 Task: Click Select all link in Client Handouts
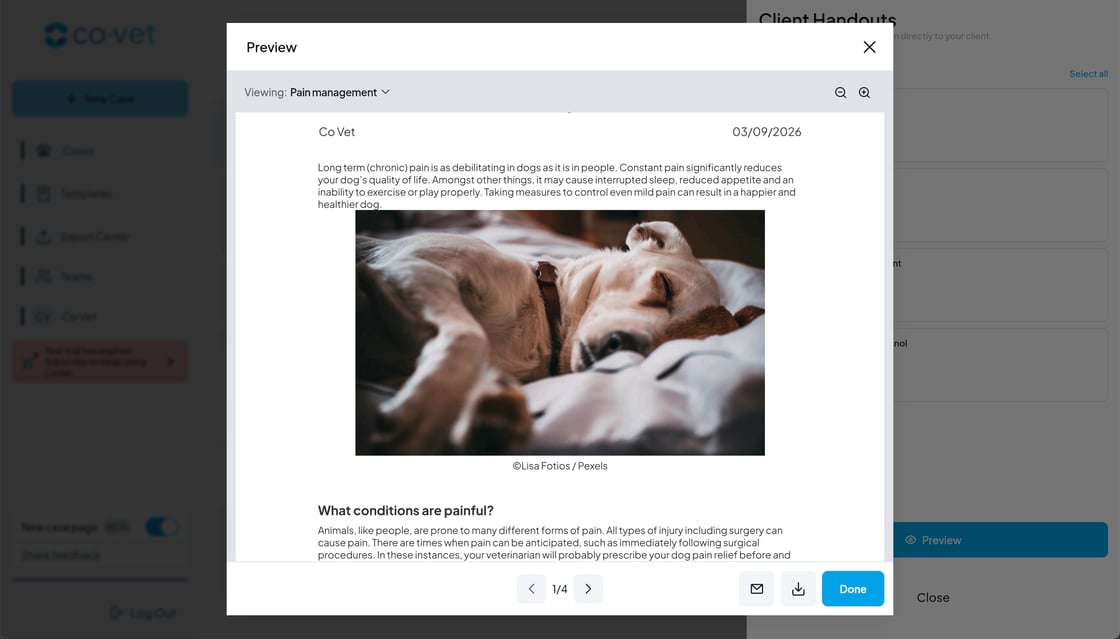click(x=1088, y=74)
